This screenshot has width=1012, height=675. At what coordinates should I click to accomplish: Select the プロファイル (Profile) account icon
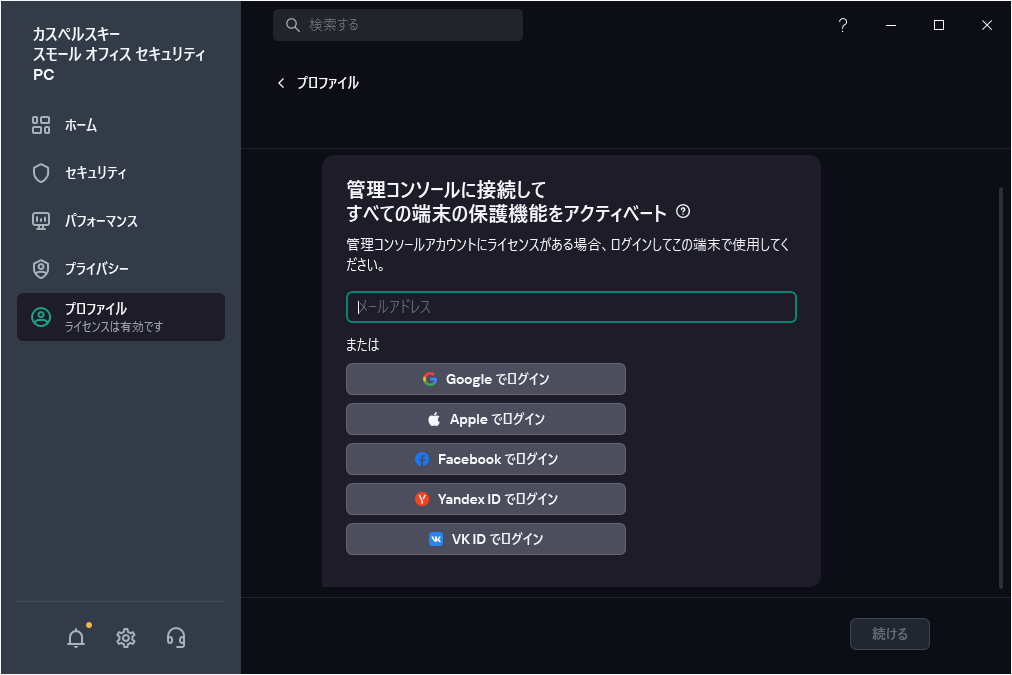coord(40,317)
